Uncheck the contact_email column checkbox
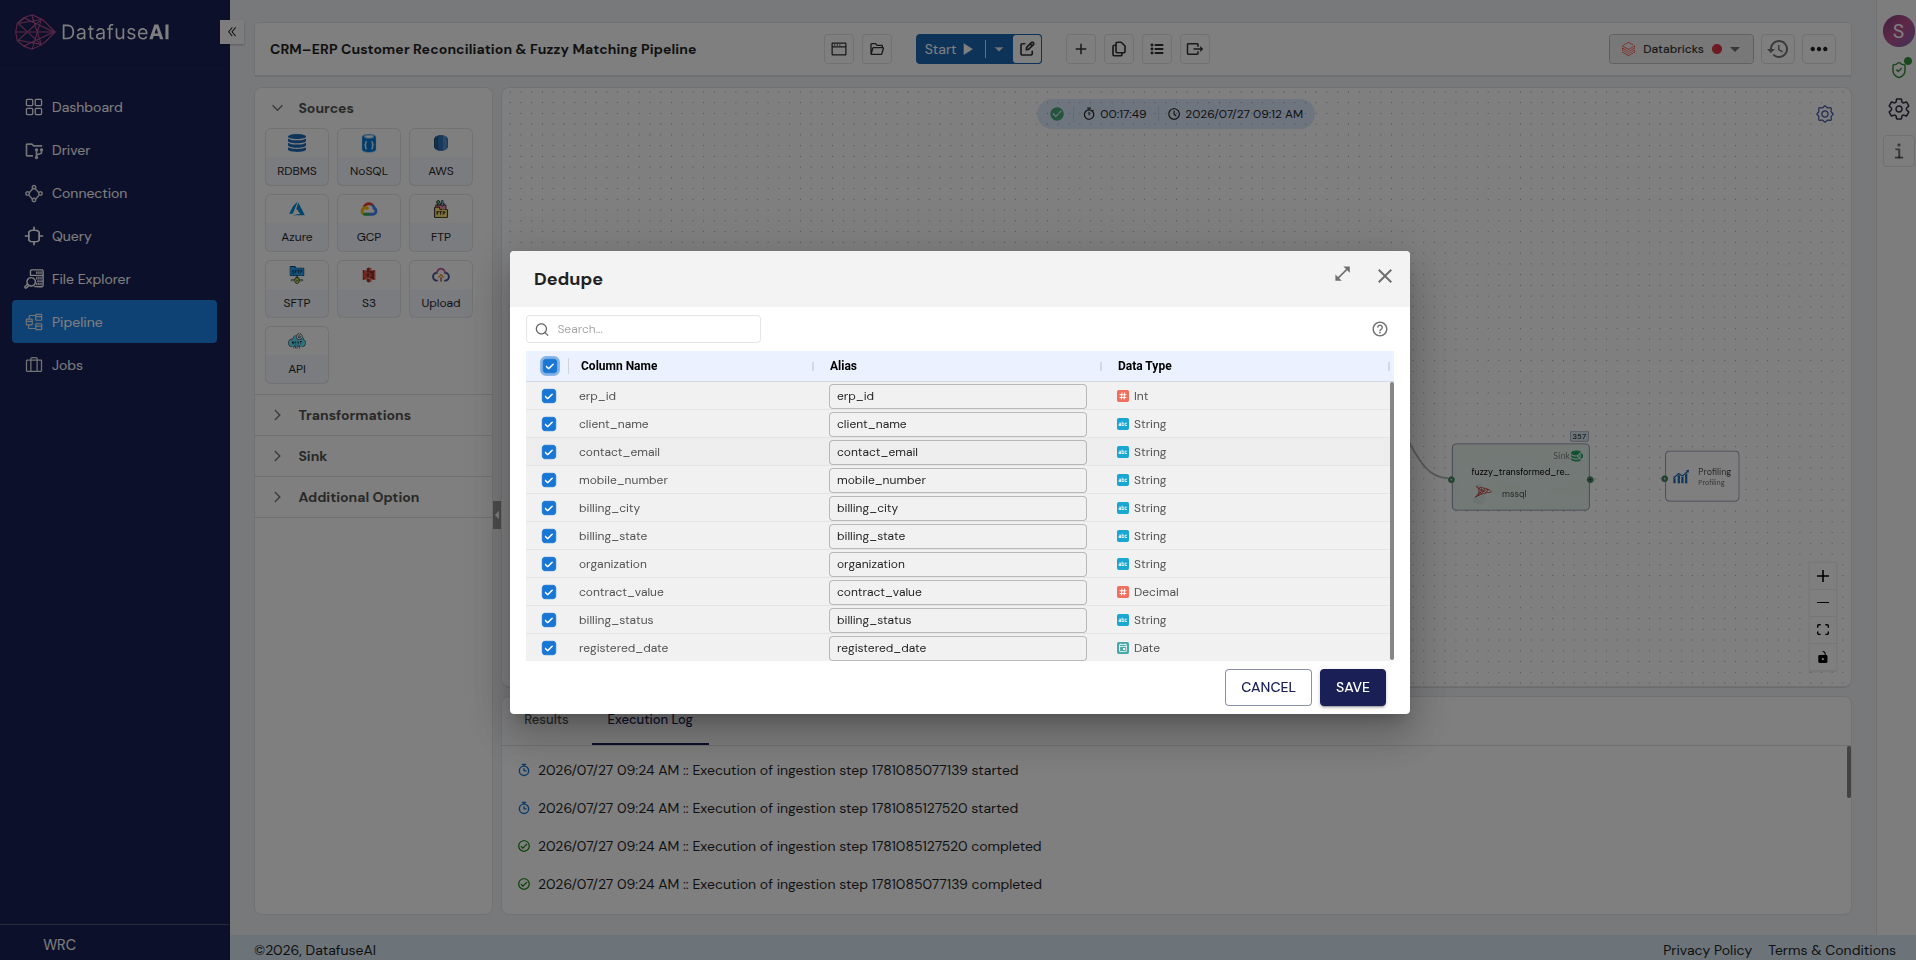The height and width of the screenshot is (960, 1916). [549, 452]
